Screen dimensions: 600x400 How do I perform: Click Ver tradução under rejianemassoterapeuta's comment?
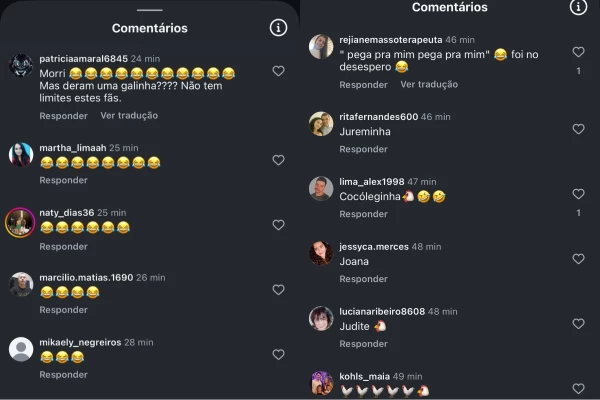[x=429, y=85]
